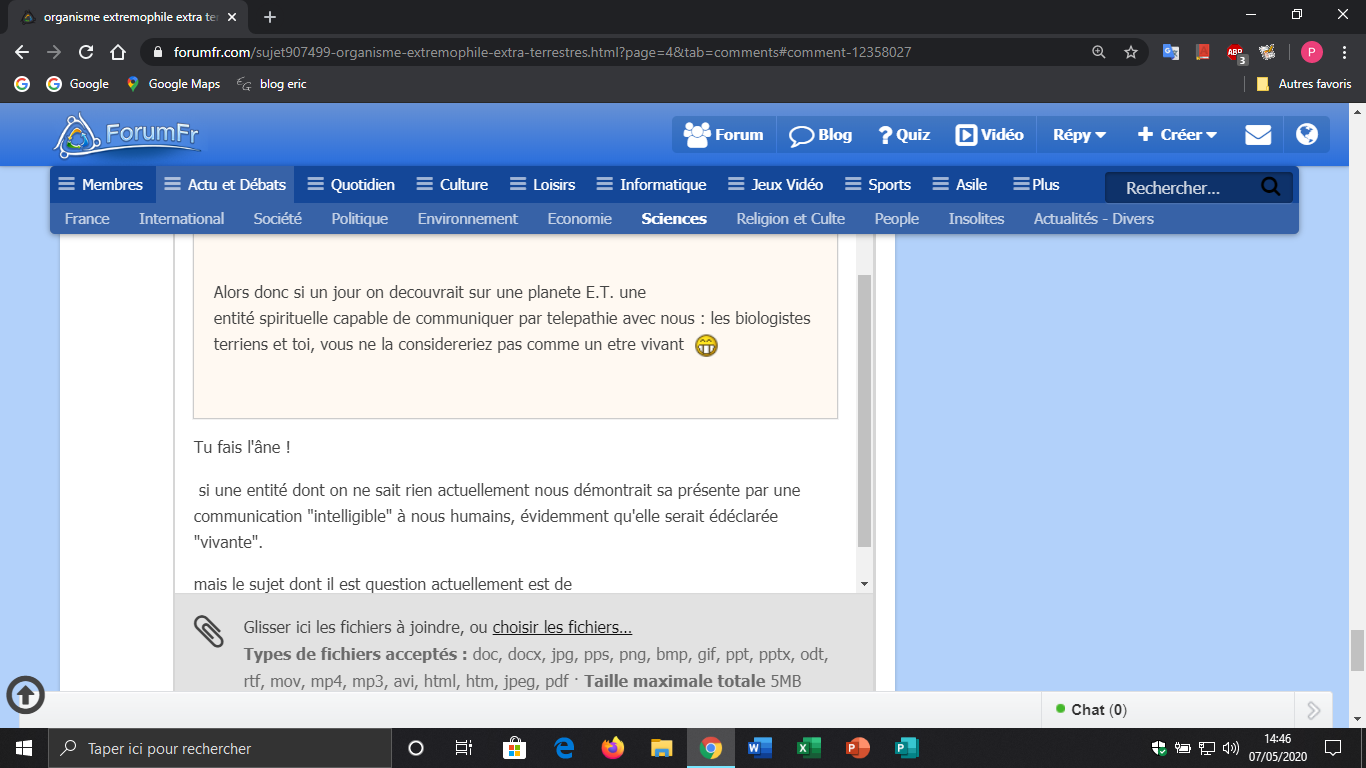
Task: Go to Actualités - Divers subforum
Action: pos(1093,218)
